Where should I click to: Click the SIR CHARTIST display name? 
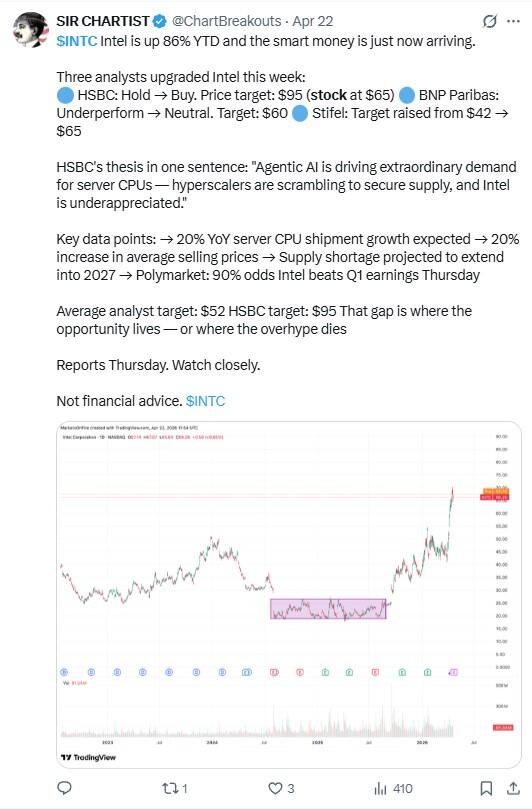103,21
